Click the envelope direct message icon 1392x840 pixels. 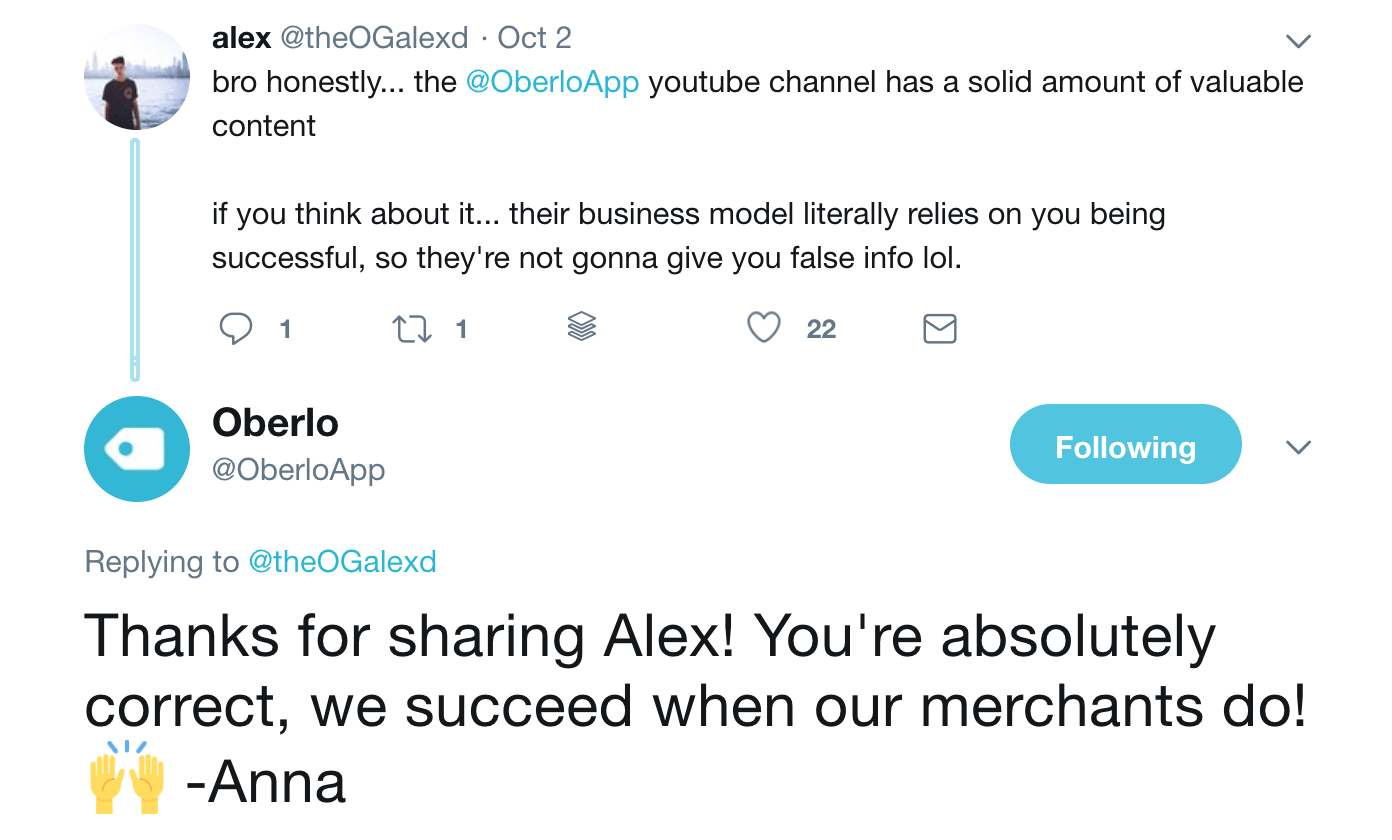(x=939, y=328)
